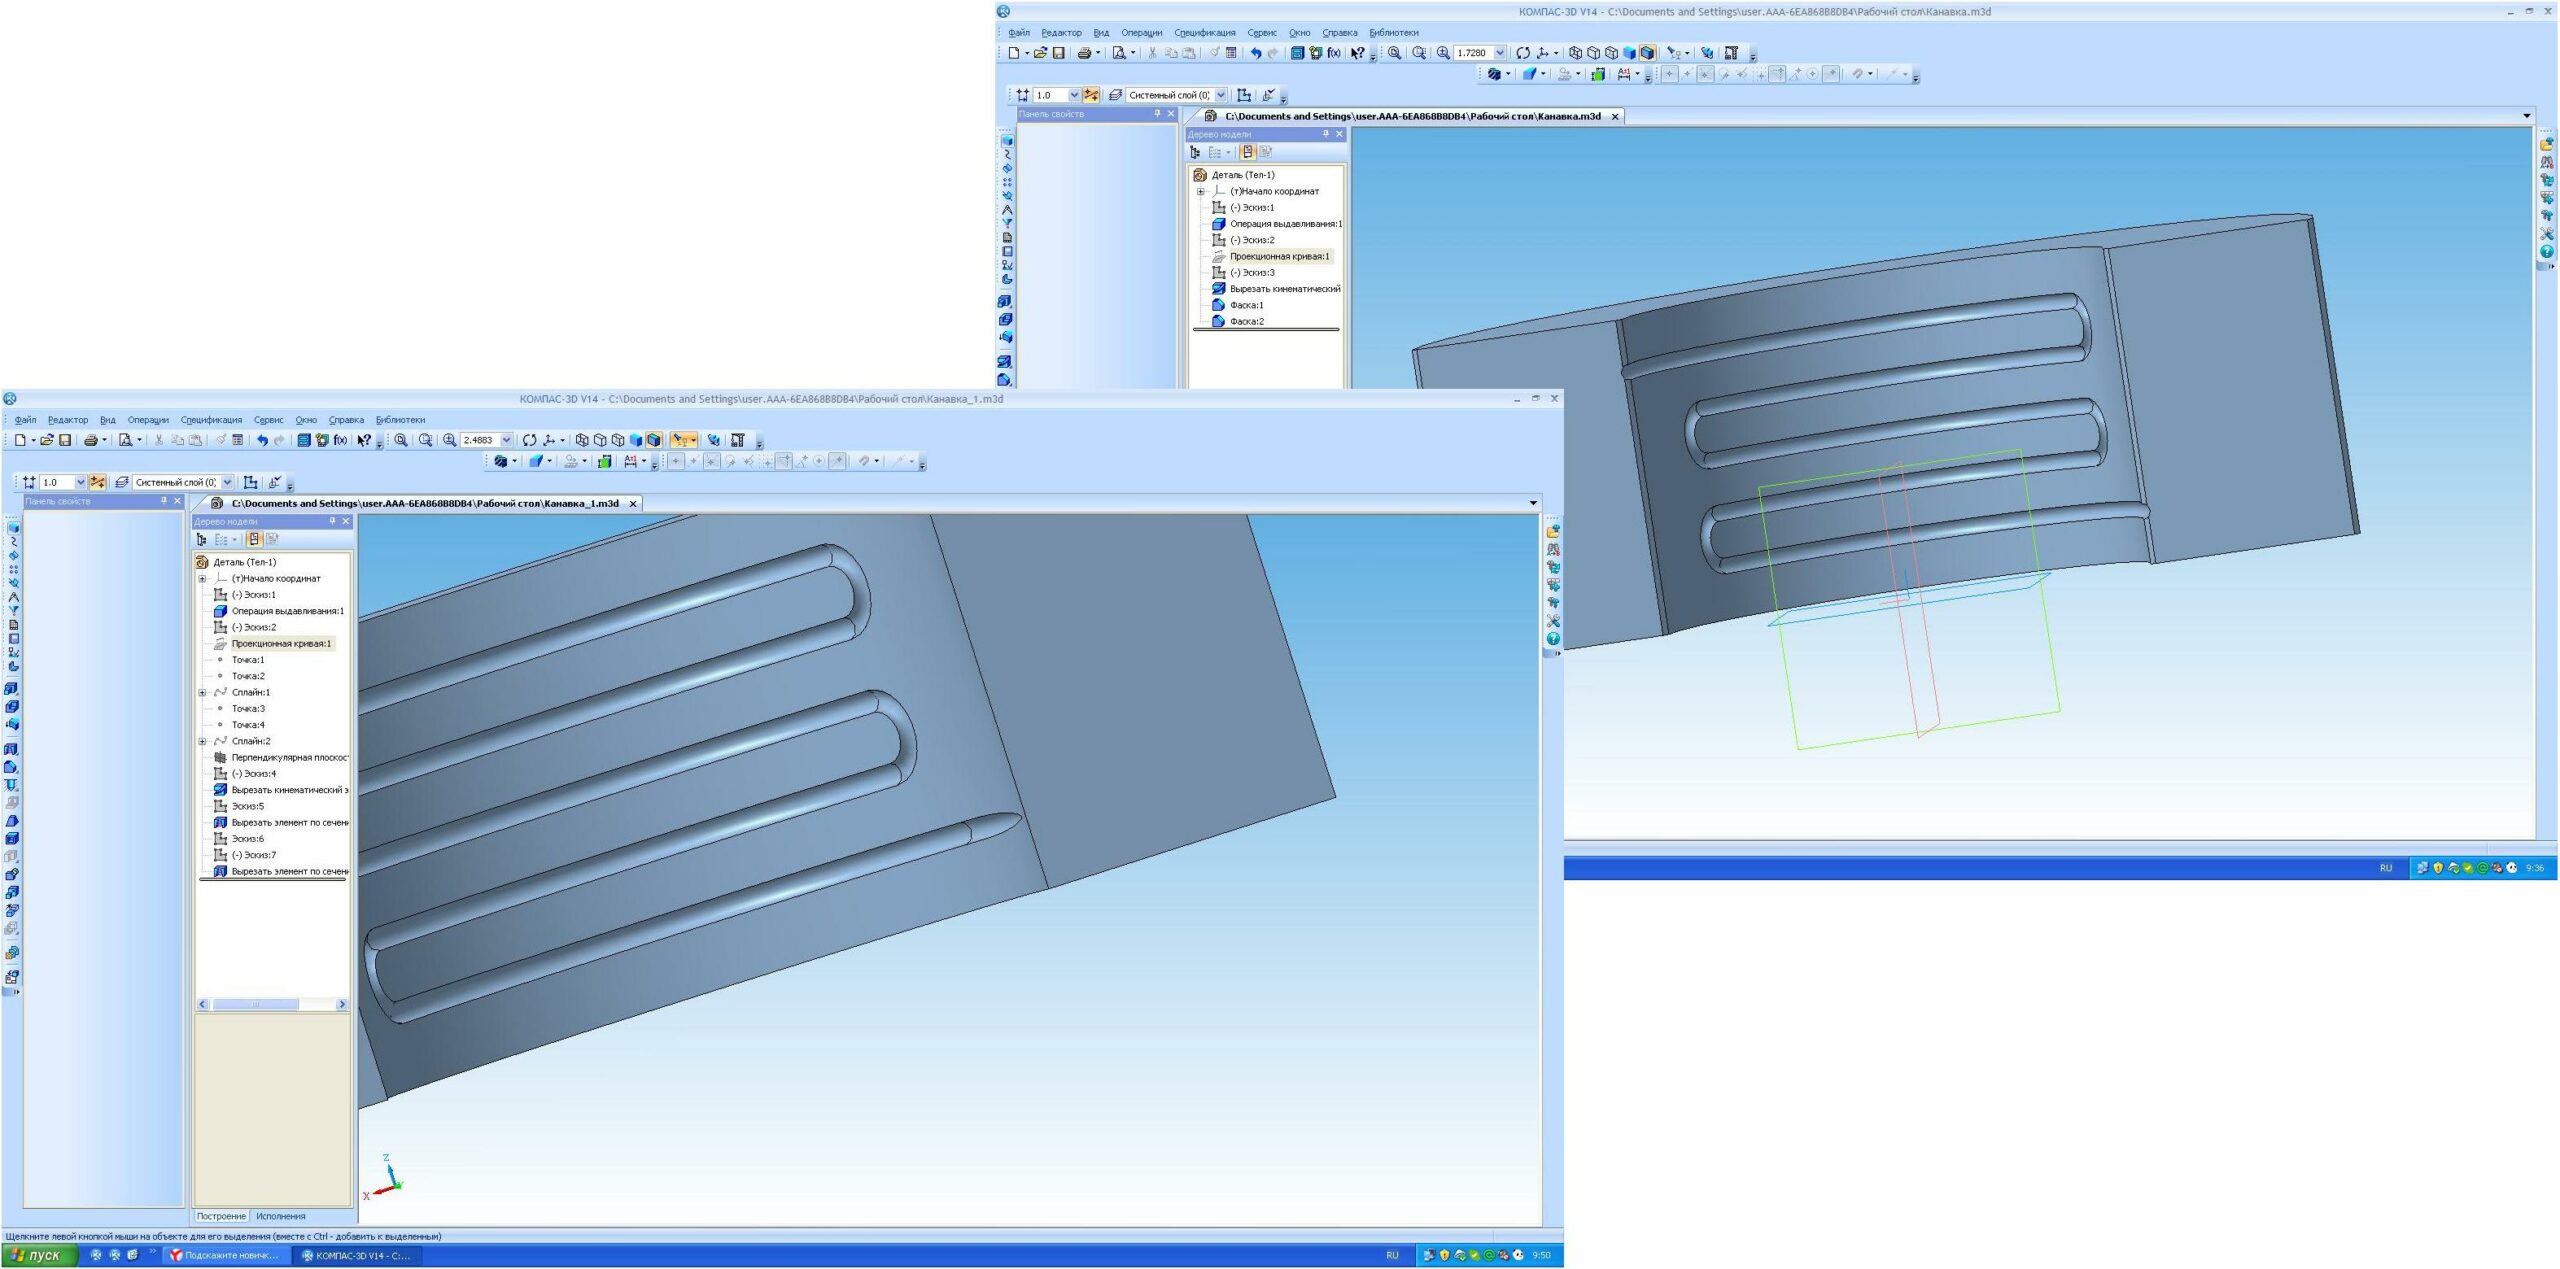Open the Операции menu in the Канавка_1 window
This screenshot has width=2560, height=1269.
click(148, 420)
